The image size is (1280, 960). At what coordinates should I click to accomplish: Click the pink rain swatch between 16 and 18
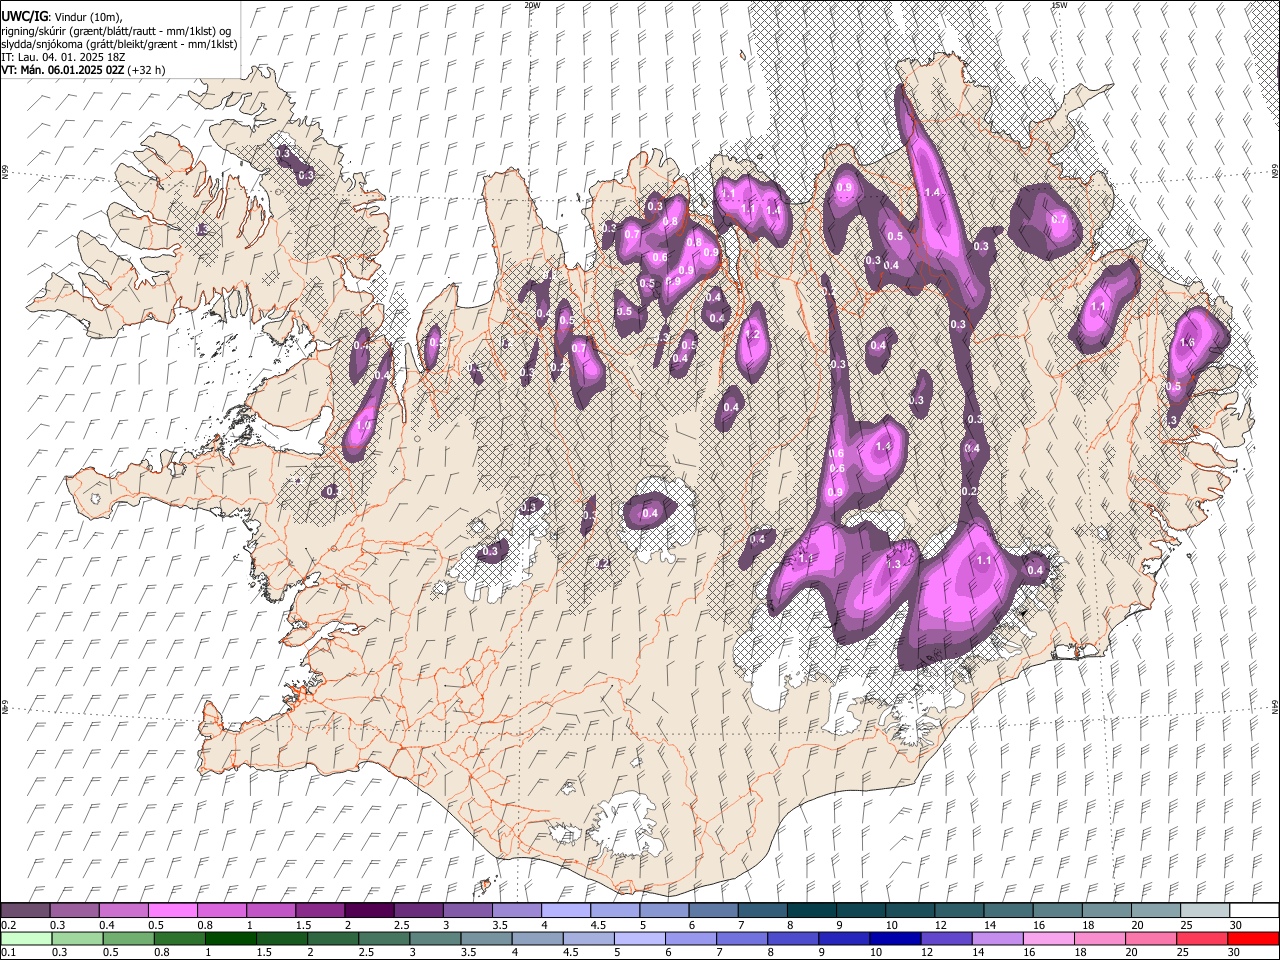point(1049,938)
